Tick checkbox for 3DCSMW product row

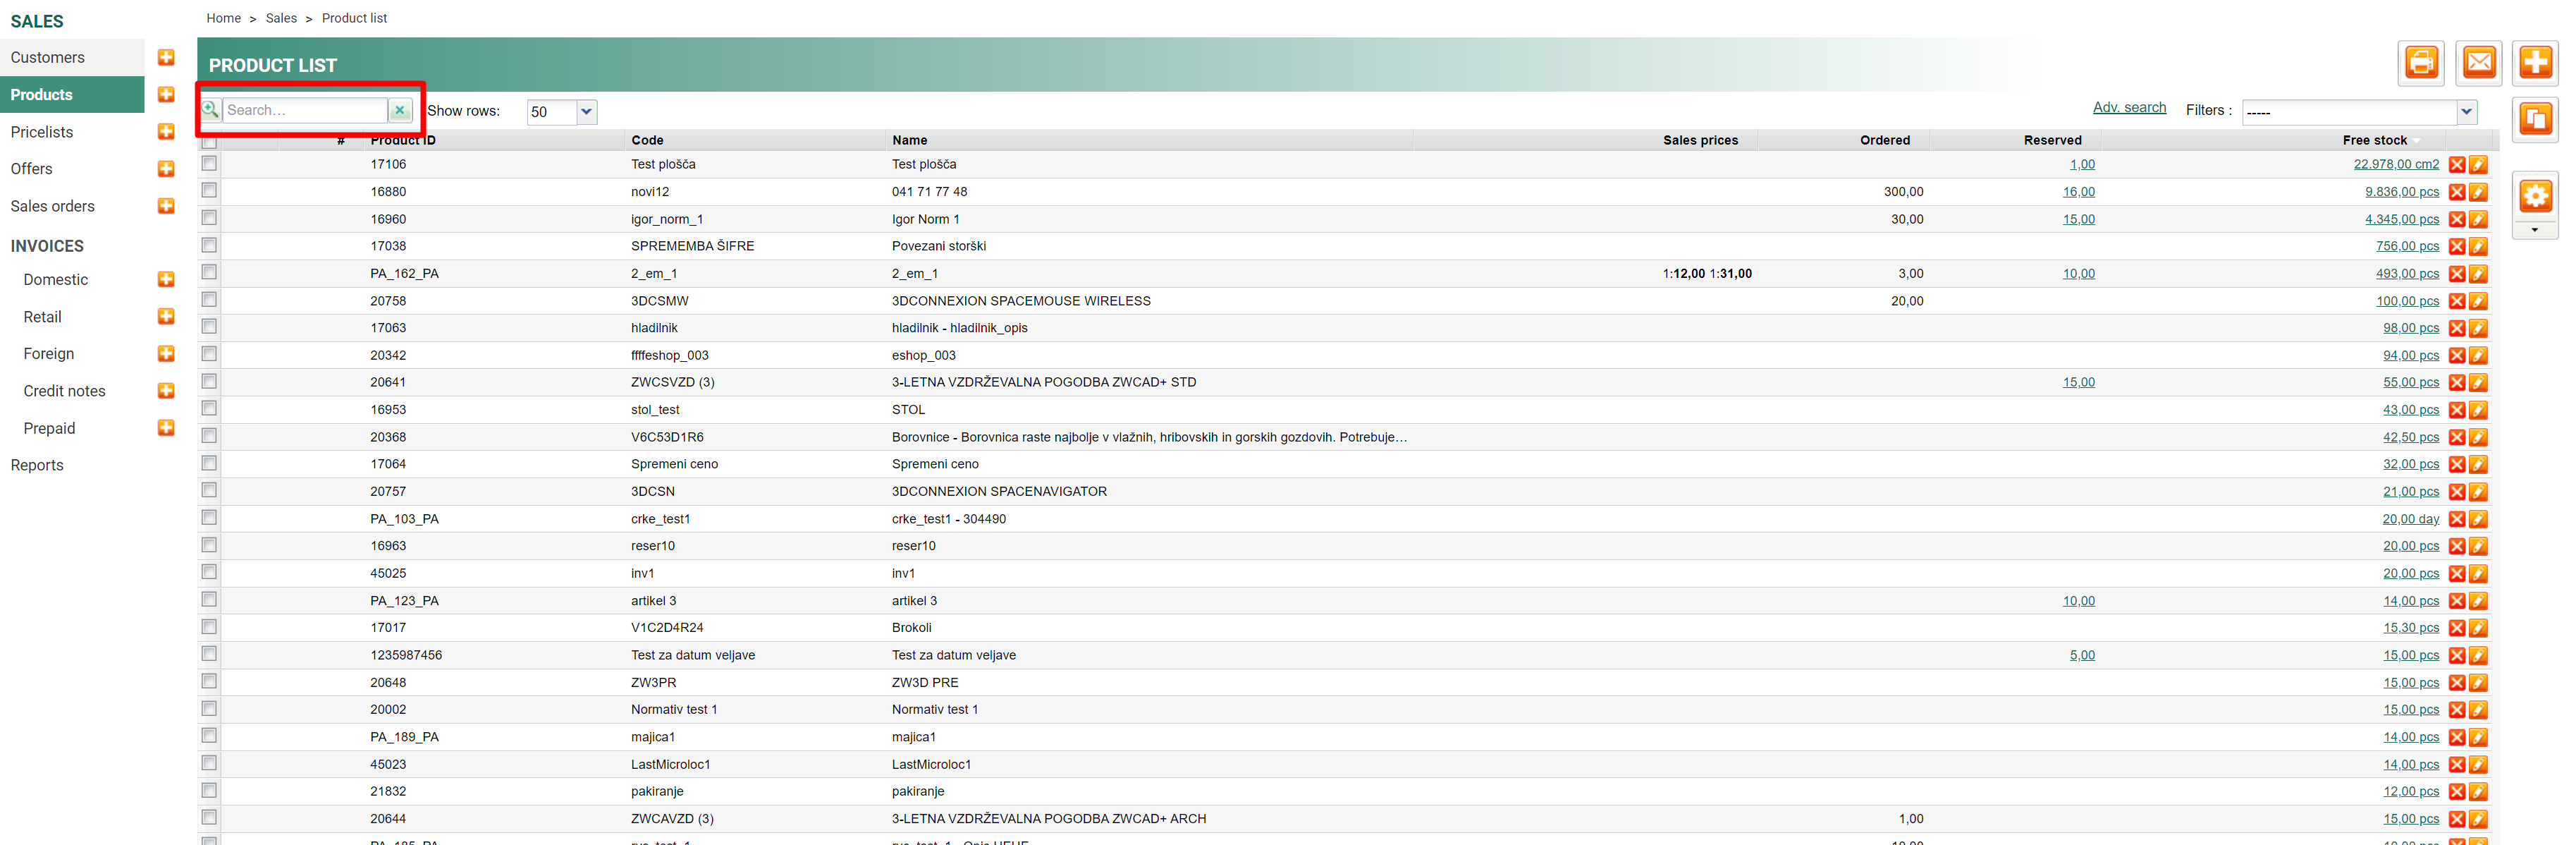point(209,299)
